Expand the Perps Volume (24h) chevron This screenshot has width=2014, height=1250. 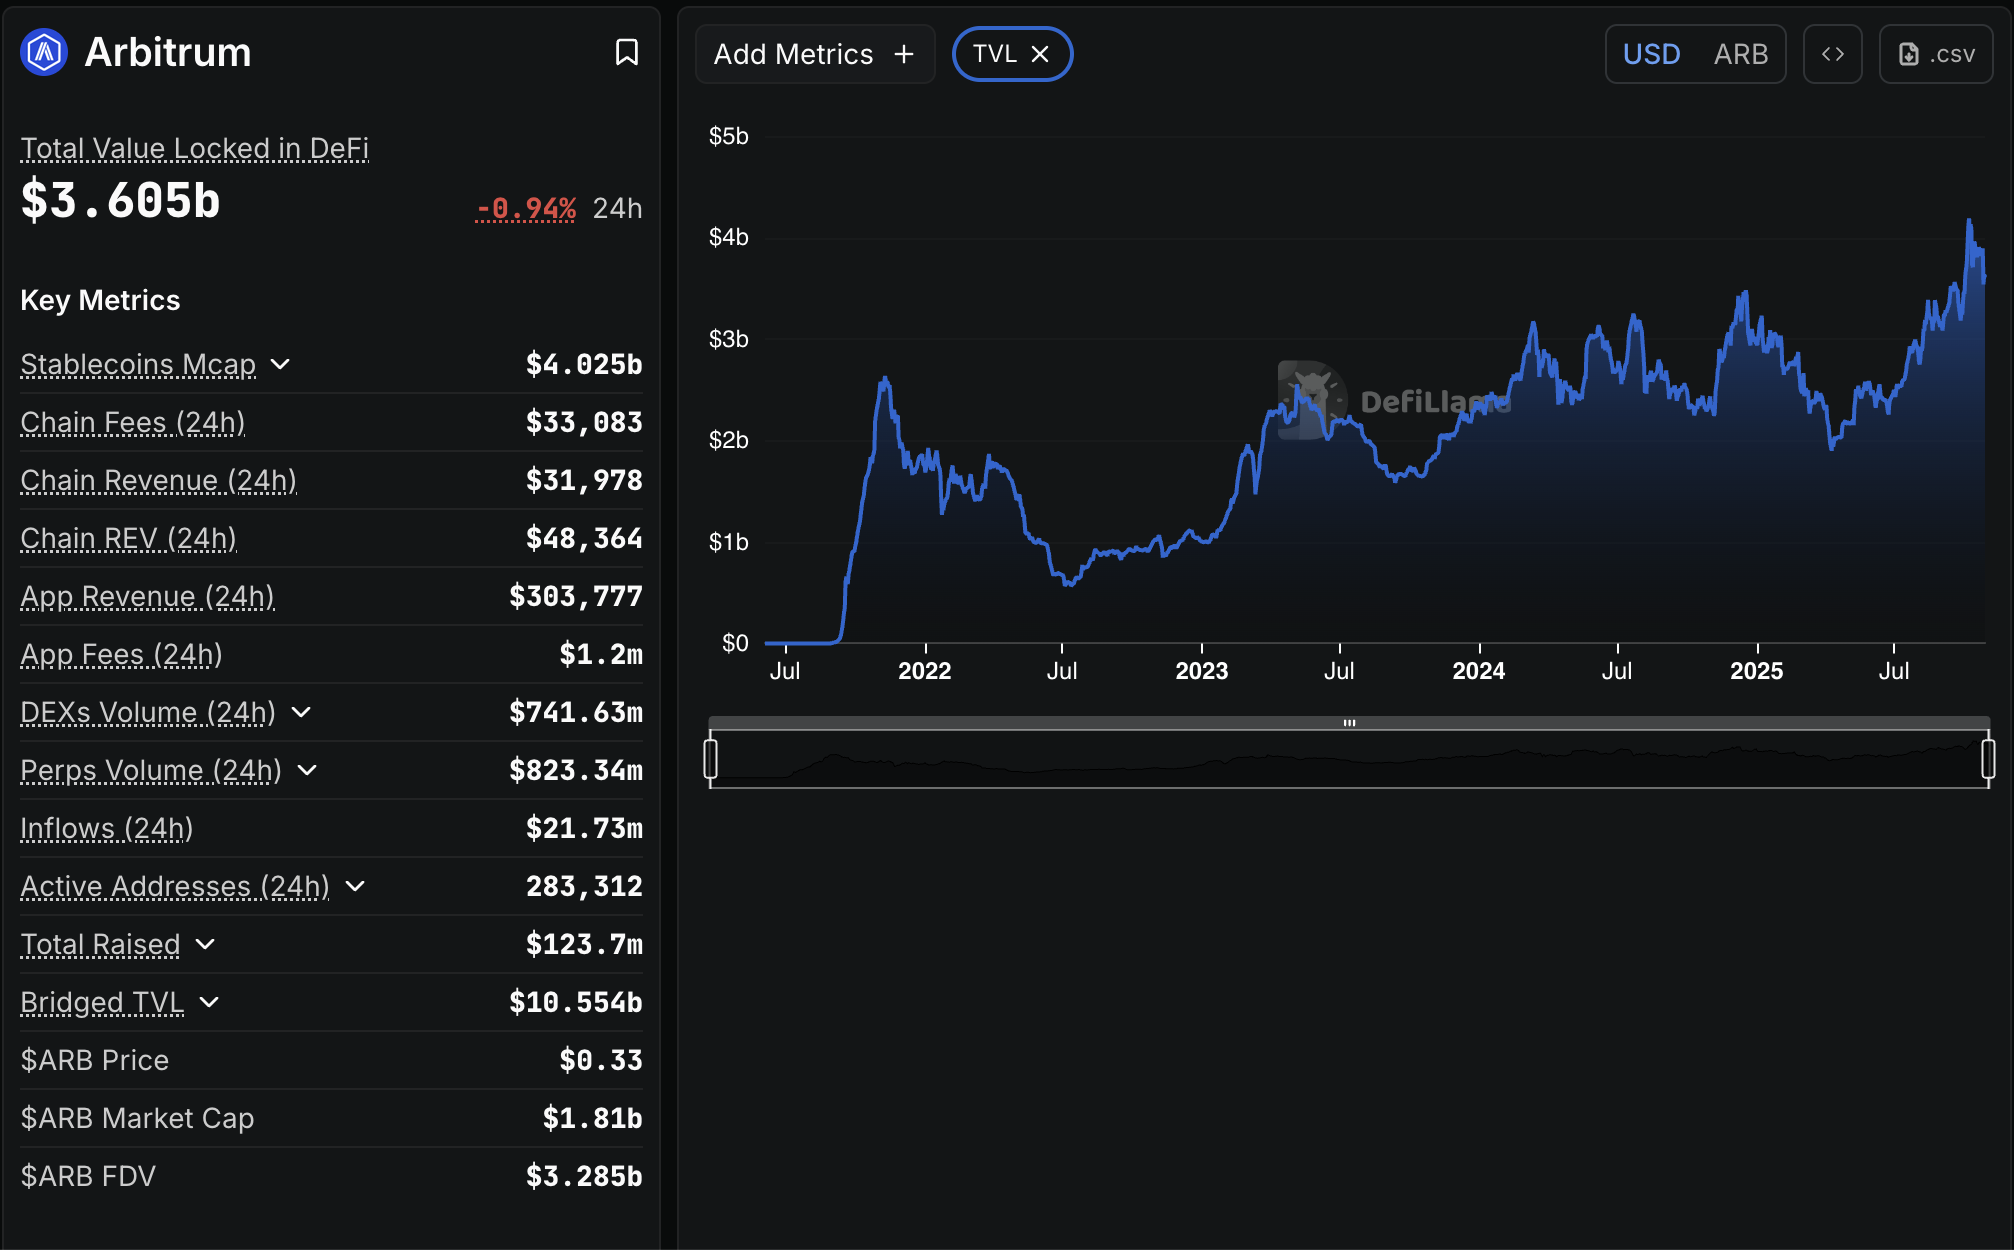307,770
